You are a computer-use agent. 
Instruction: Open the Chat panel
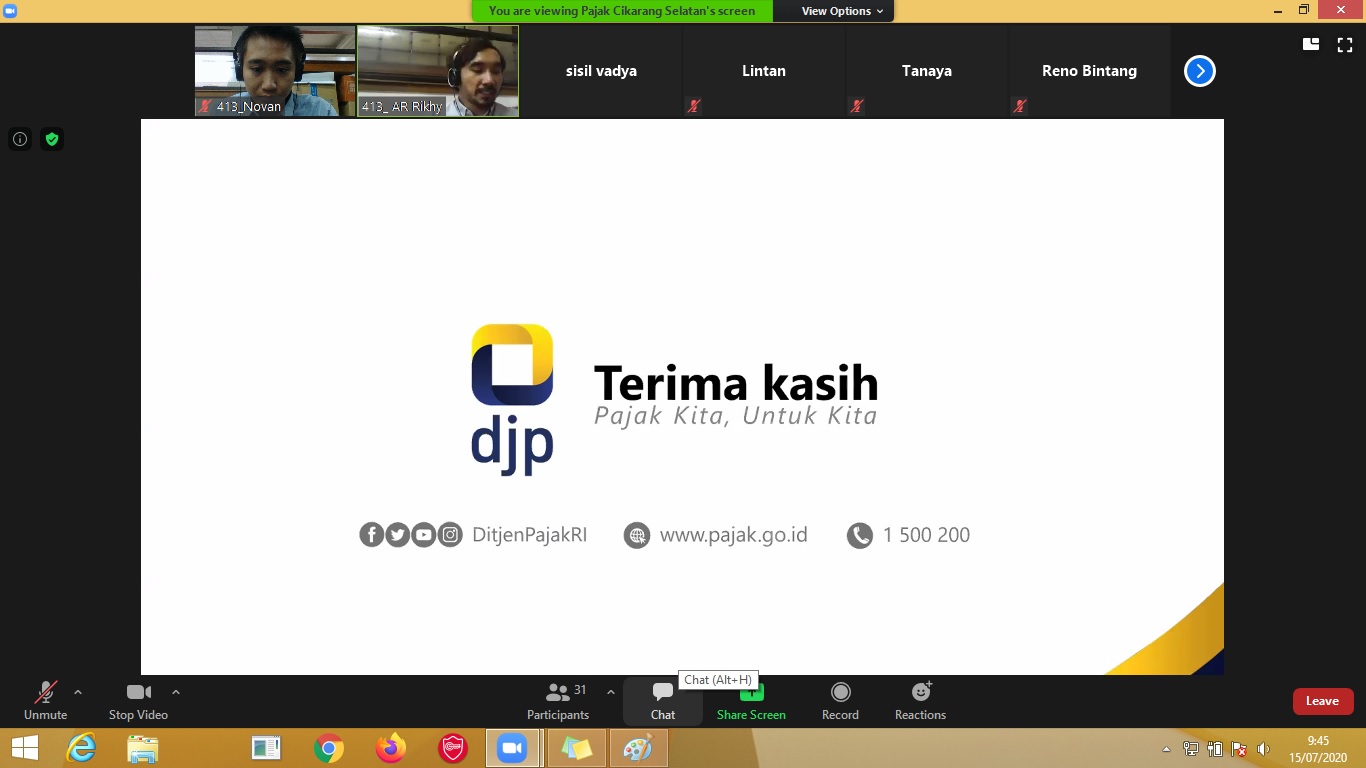point(662,701)
